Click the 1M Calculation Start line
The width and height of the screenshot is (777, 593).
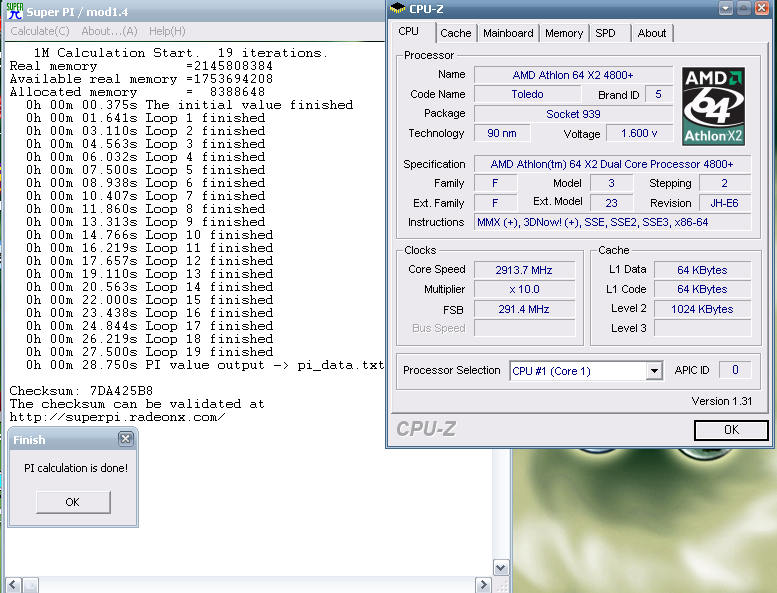pos(180,53)
